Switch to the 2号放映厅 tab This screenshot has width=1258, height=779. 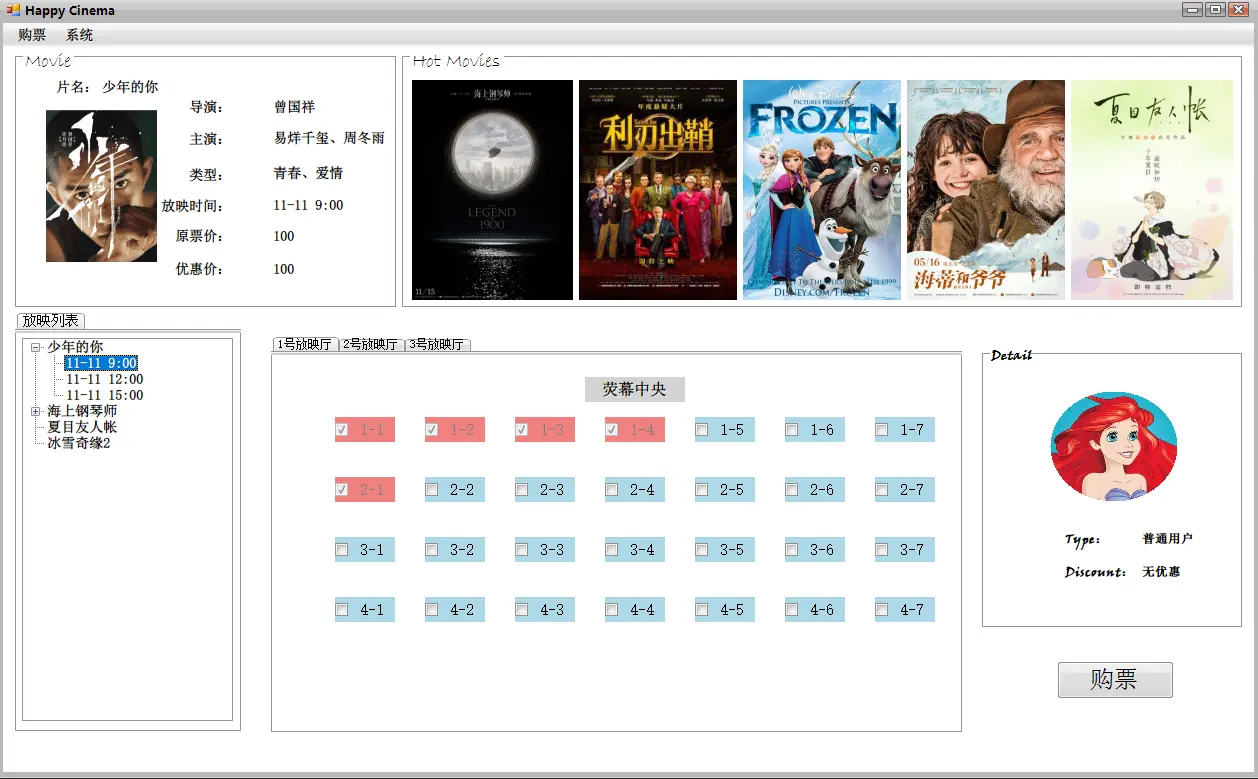pos(371,345)
